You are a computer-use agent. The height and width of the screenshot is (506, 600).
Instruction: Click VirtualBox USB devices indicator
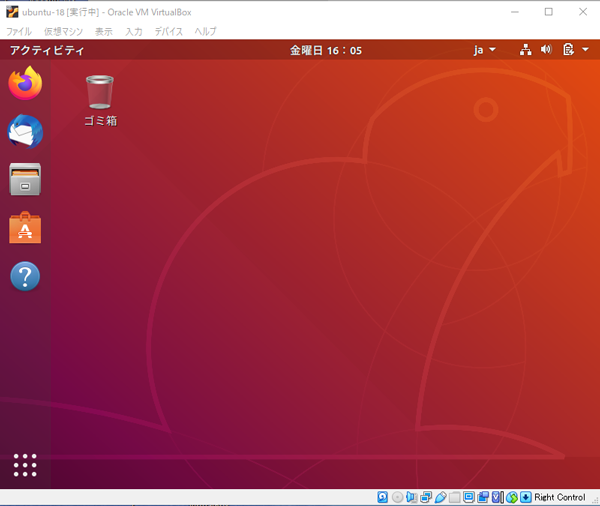point(440,497)
